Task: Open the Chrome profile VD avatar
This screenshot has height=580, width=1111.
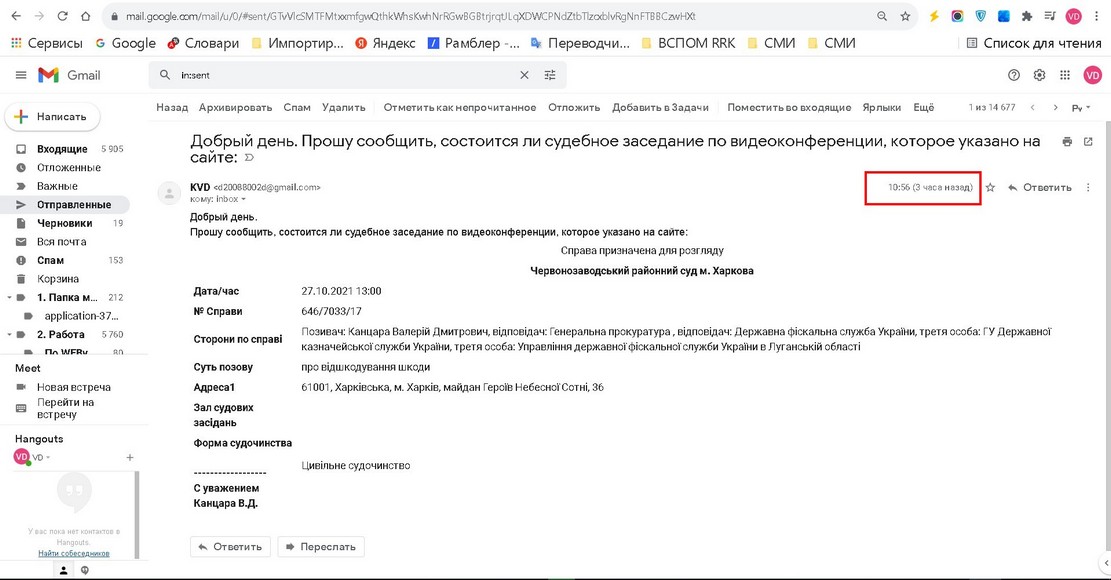Action: pos(1073,16)
